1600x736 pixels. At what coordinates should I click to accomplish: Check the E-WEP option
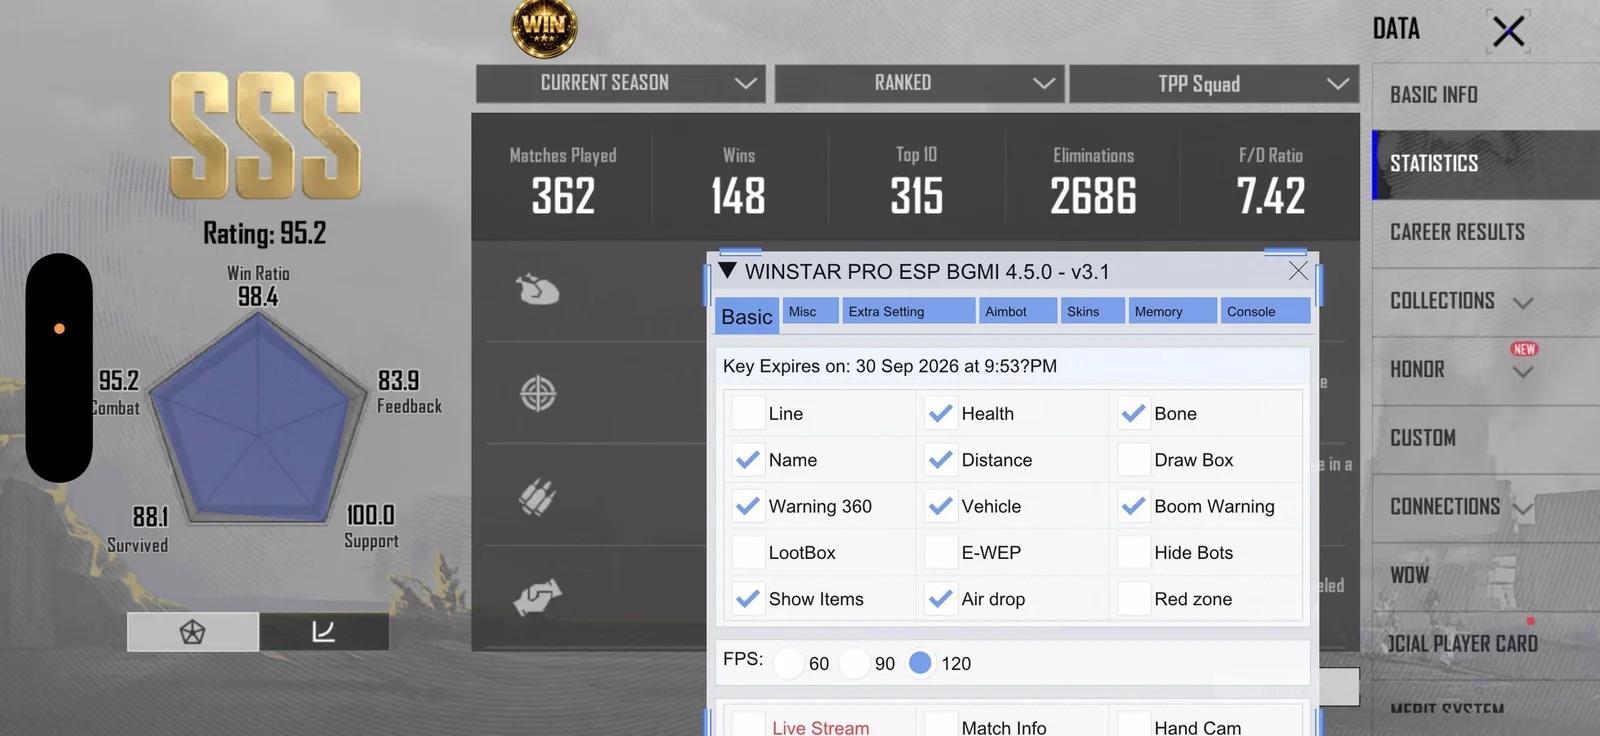[941, 552]
